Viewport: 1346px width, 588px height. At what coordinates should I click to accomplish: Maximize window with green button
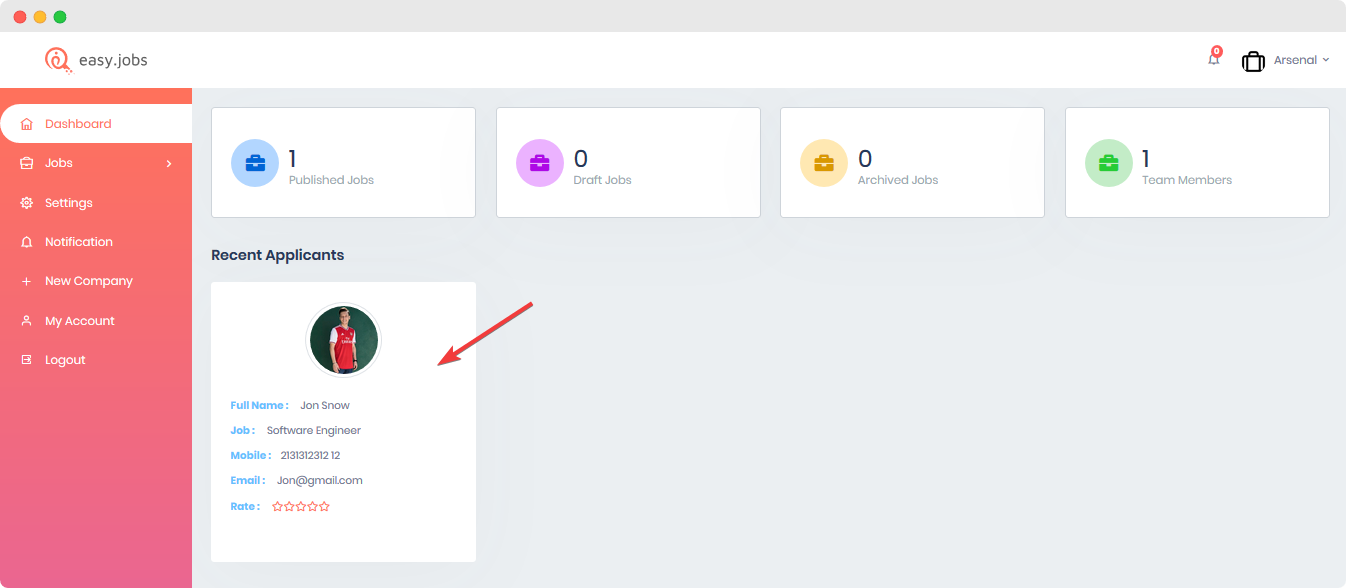[60, 17]
